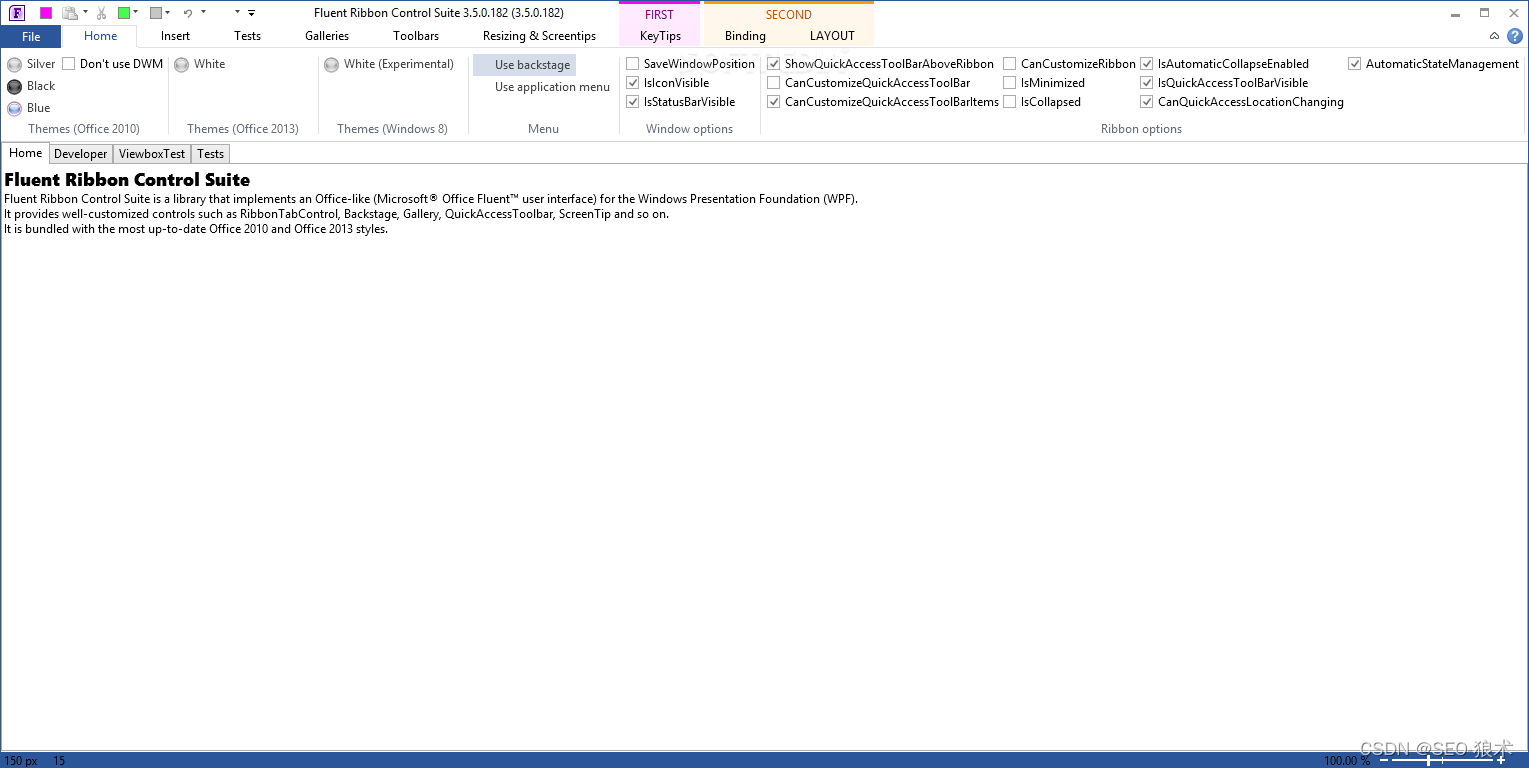Viewport: 1529px width, 768px height.
Task: Open Help with the blue question mark
Action: 1514,36
